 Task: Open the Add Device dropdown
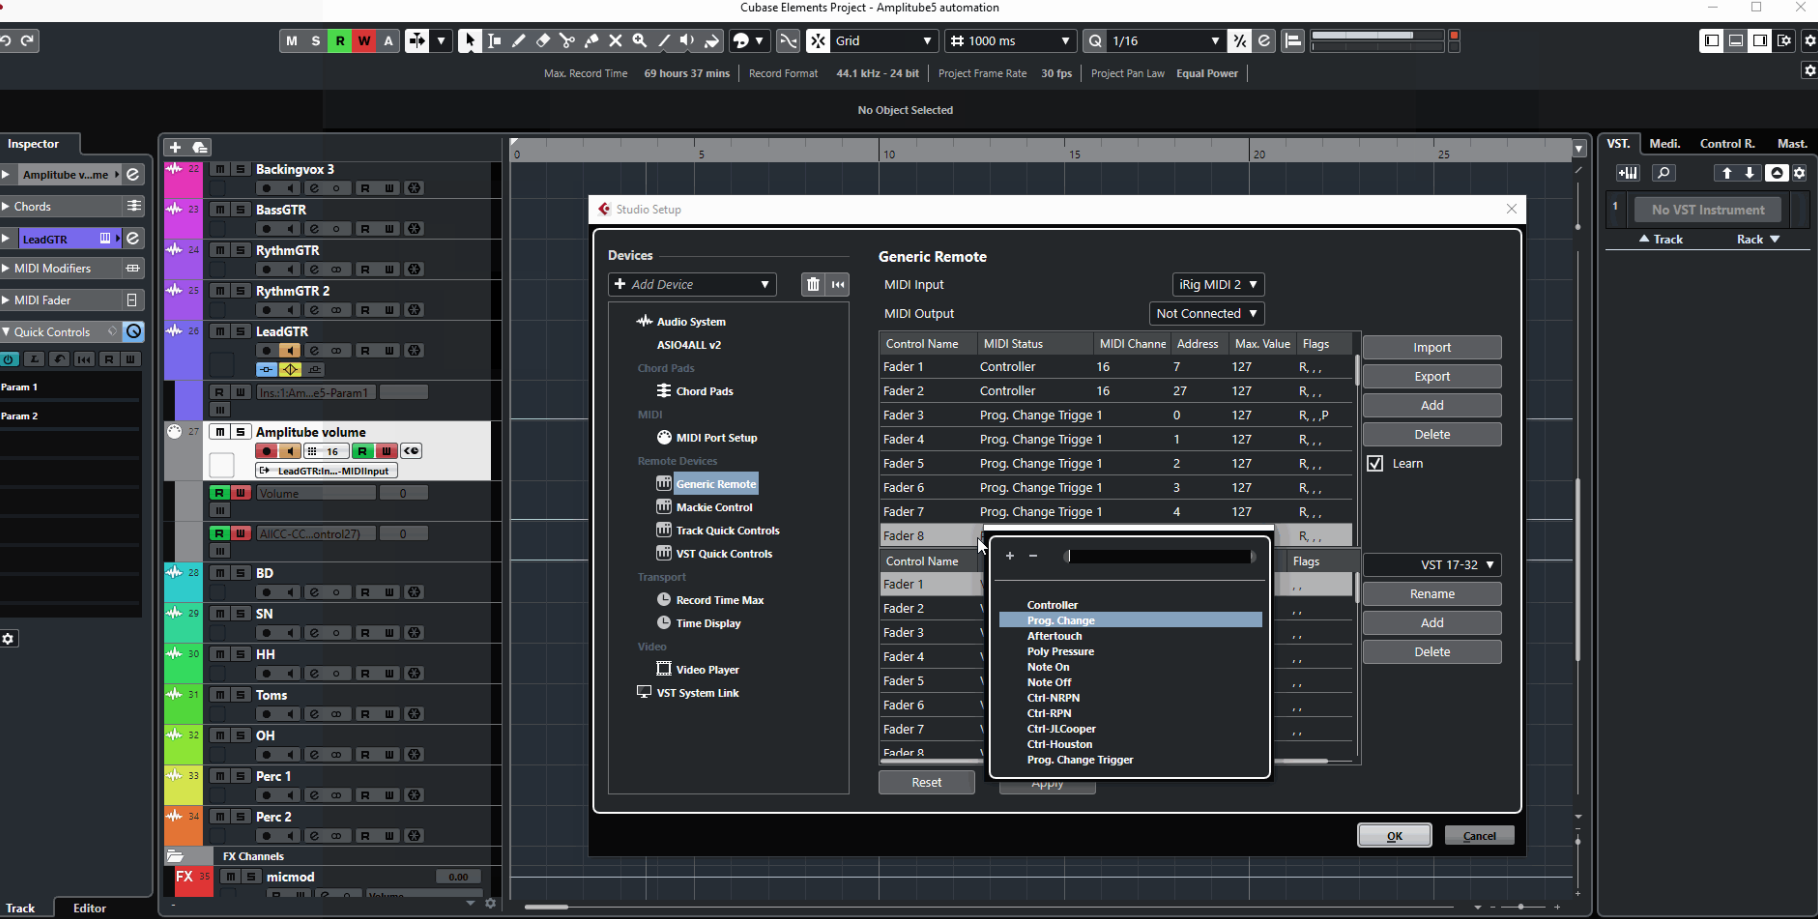(692, 285)
